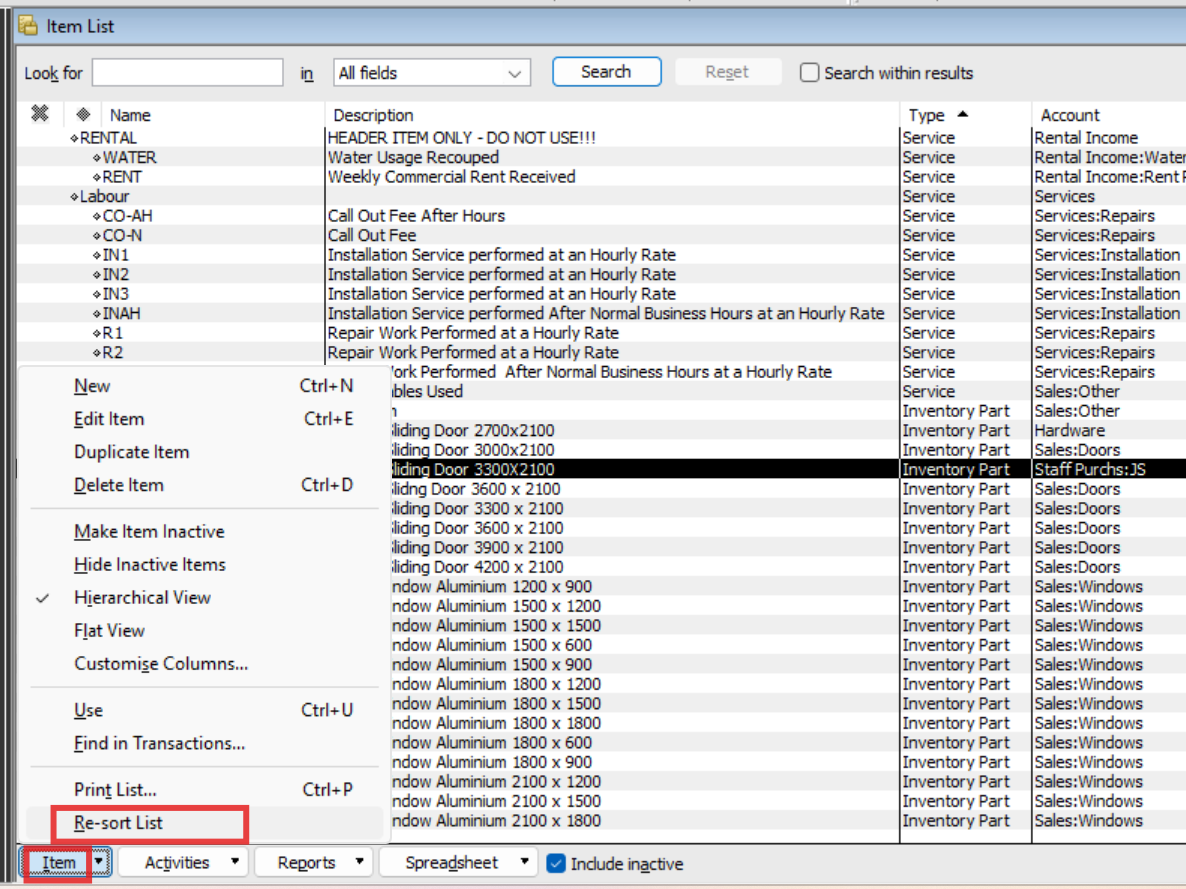Select the INAH item row
The height and width of the screenshot is (889, 1186).
pos(601,314)
